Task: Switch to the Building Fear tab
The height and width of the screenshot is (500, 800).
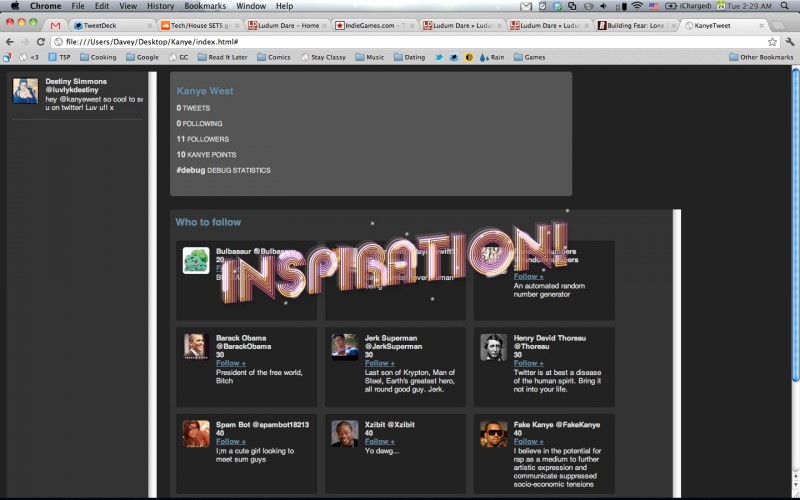Action: point(638,26)
